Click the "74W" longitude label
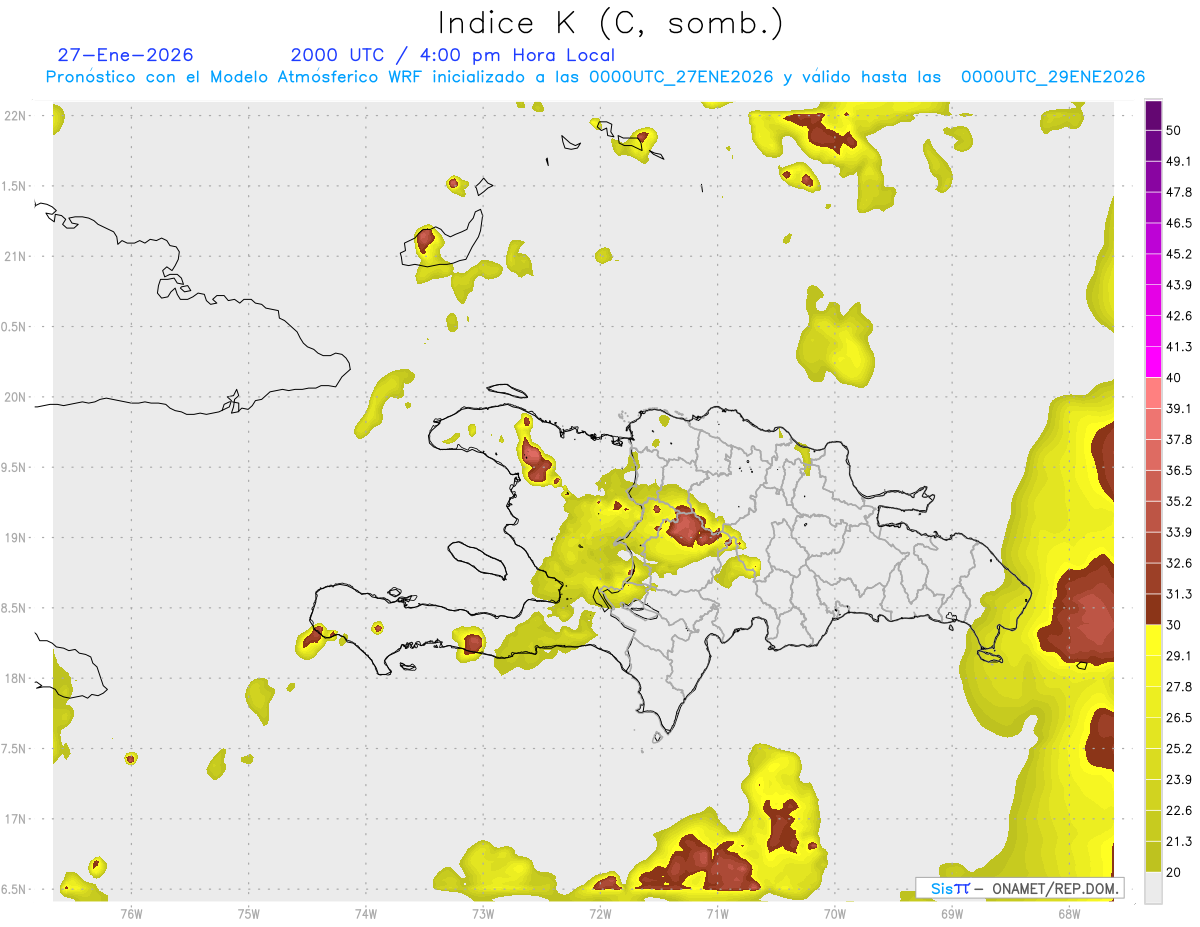1200x927 pixels. [x=366, y=913]
